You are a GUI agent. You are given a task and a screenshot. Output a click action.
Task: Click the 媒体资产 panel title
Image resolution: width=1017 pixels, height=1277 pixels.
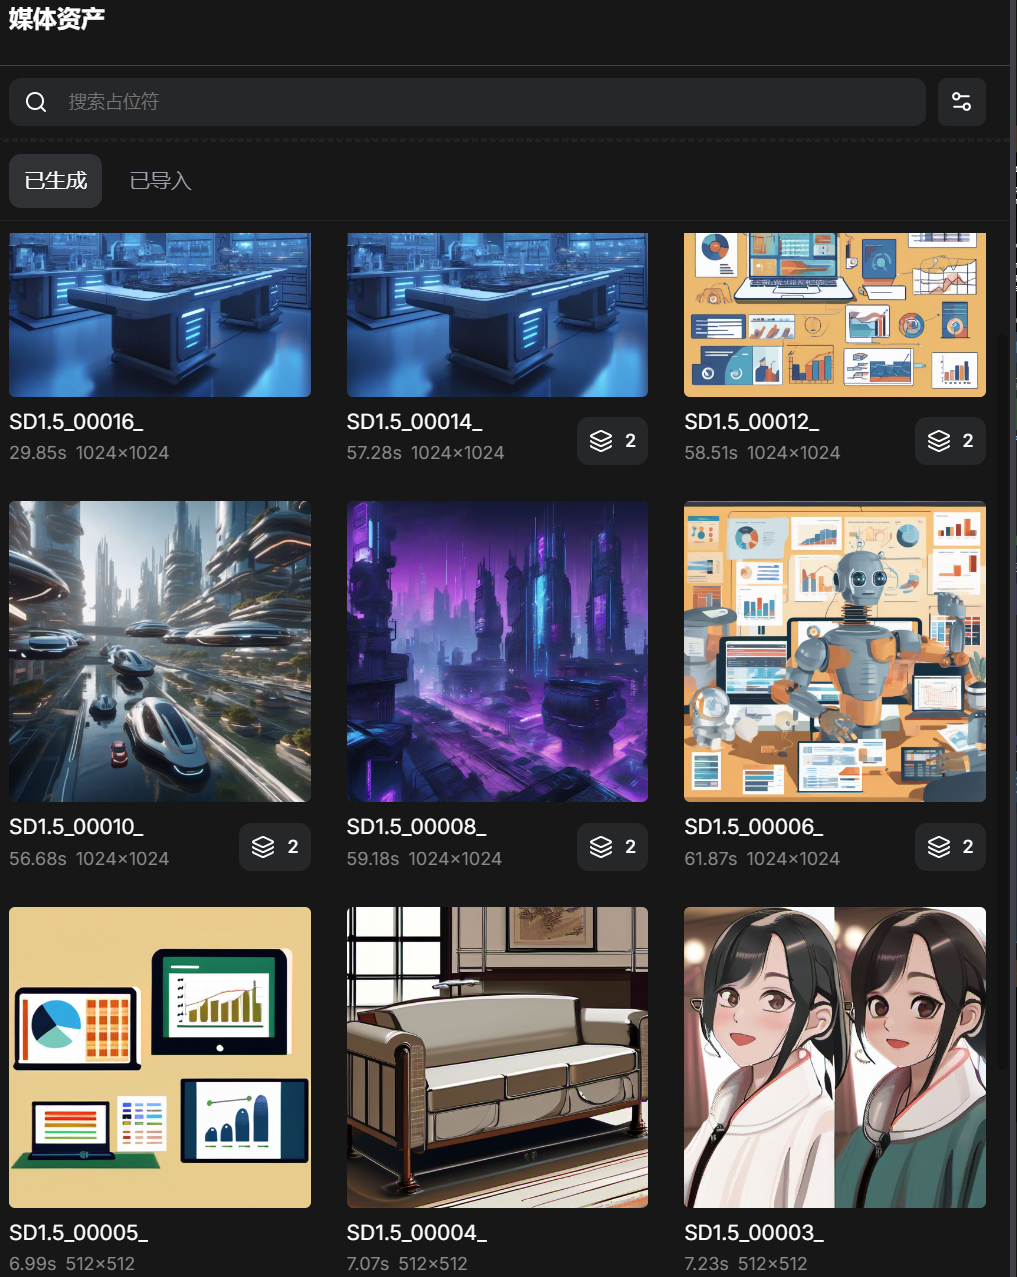(57, 19)
